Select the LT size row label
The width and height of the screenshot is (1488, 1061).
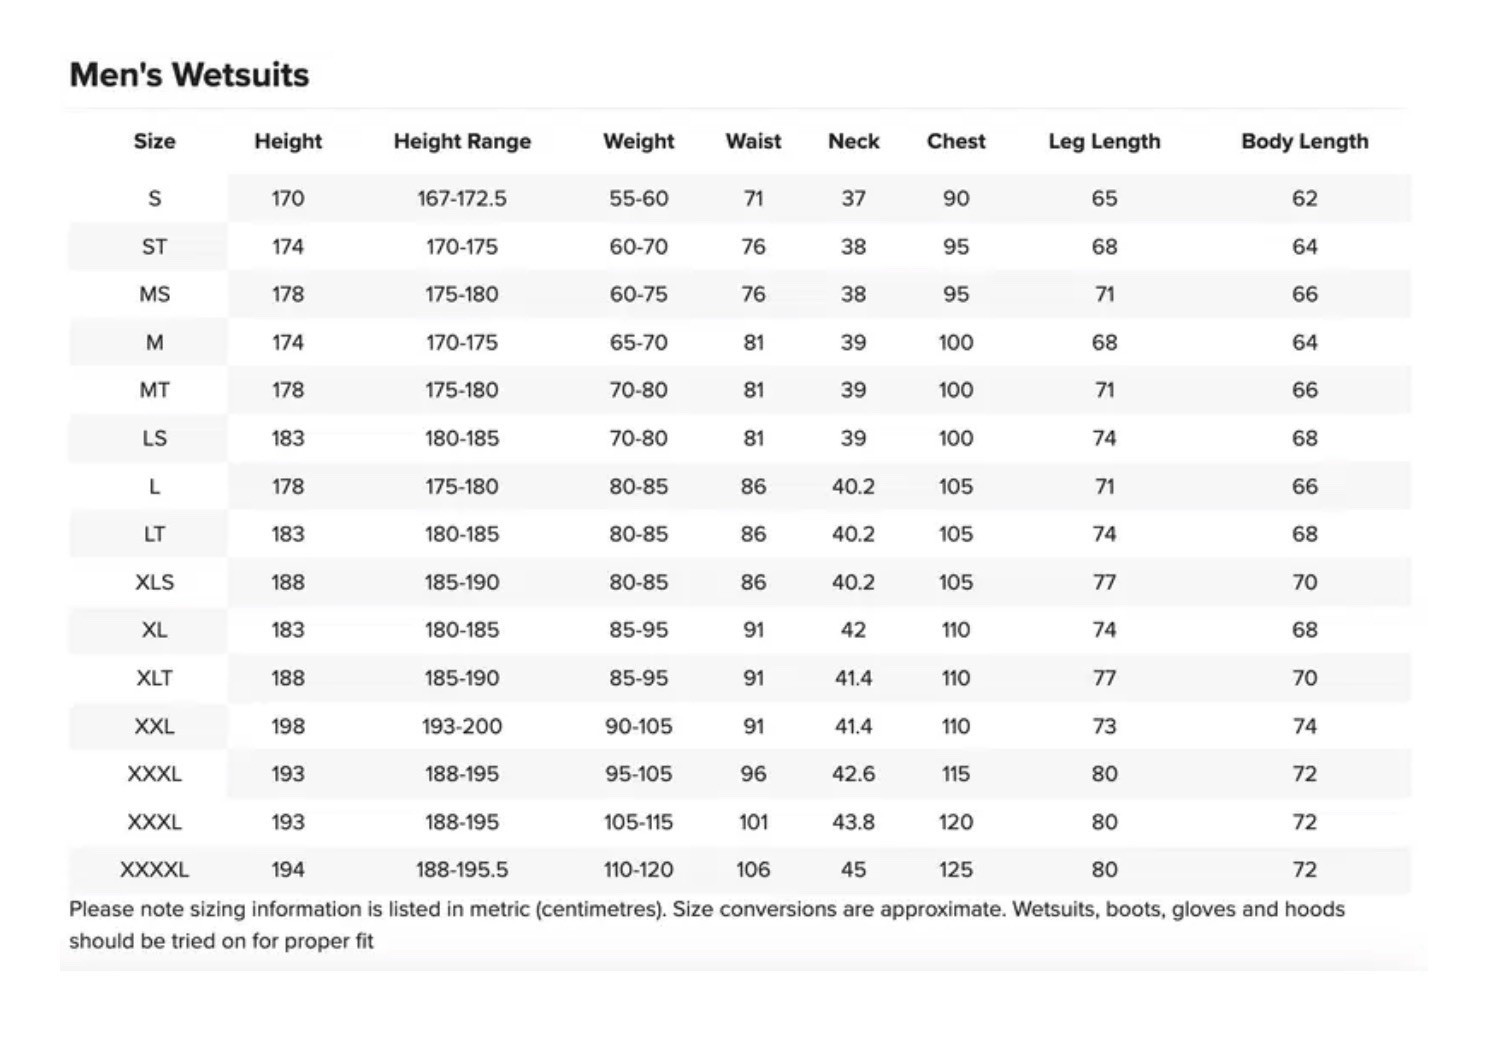click(x=154, y=534)
